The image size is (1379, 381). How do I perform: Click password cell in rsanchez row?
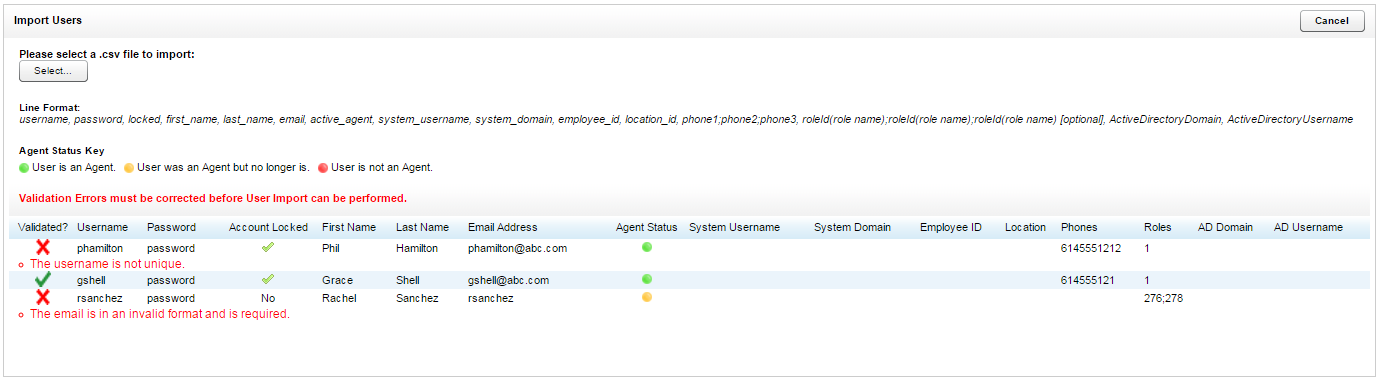coord(171,298)
